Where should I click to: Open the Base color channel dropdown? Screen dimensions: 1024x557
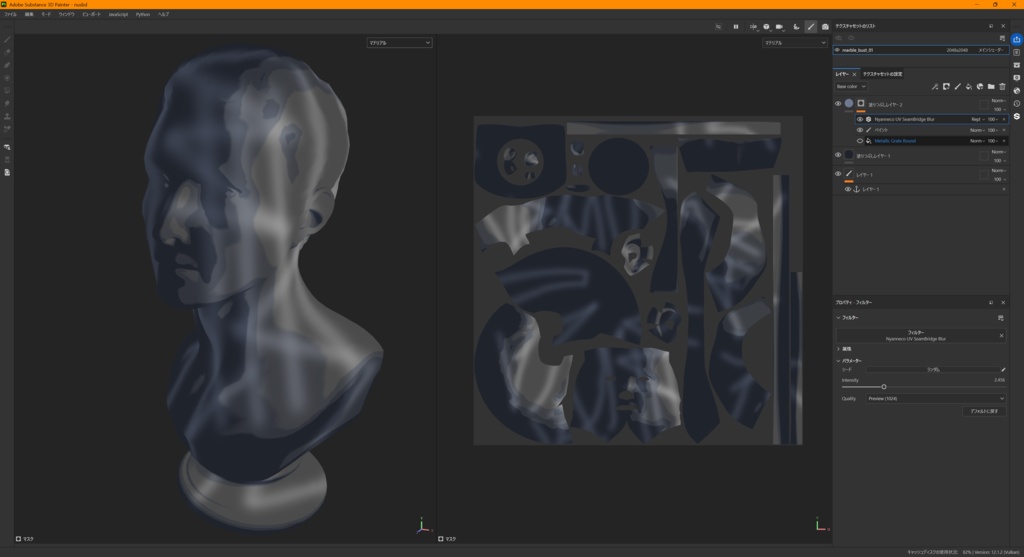coord(851,86)
